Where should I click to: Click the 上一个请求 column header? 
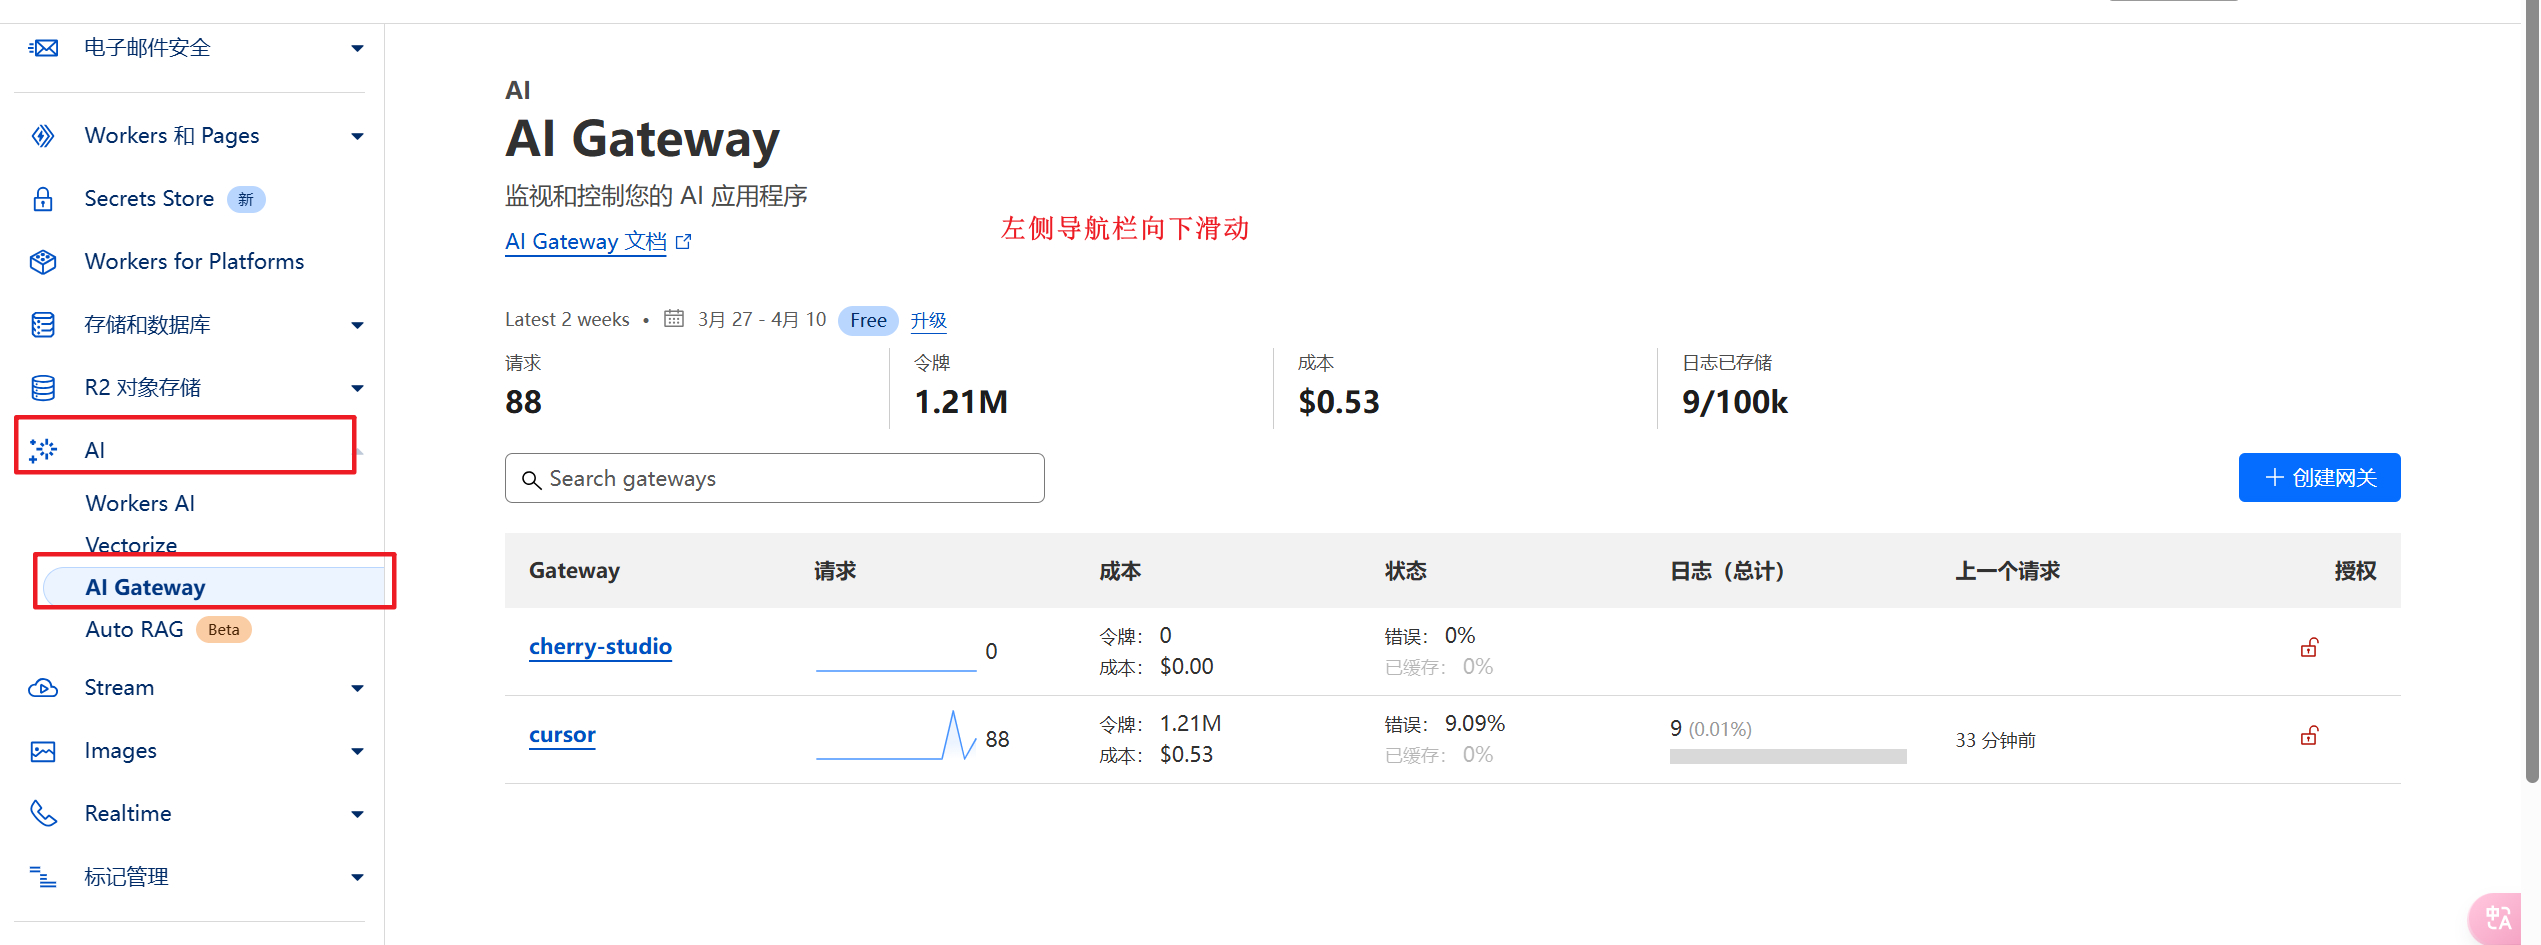[x=2007, y=571]
